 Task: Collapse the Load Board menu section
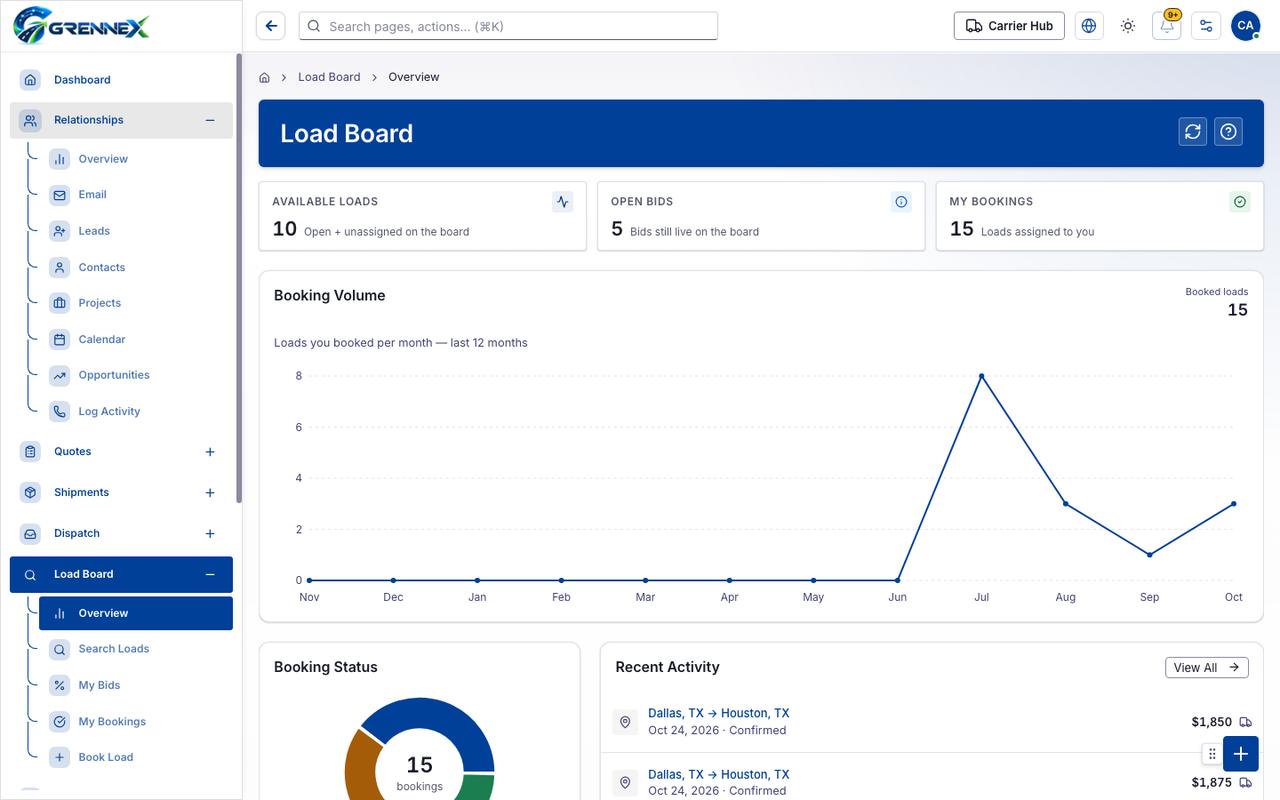pyautogui.click(x=210, y=575)
